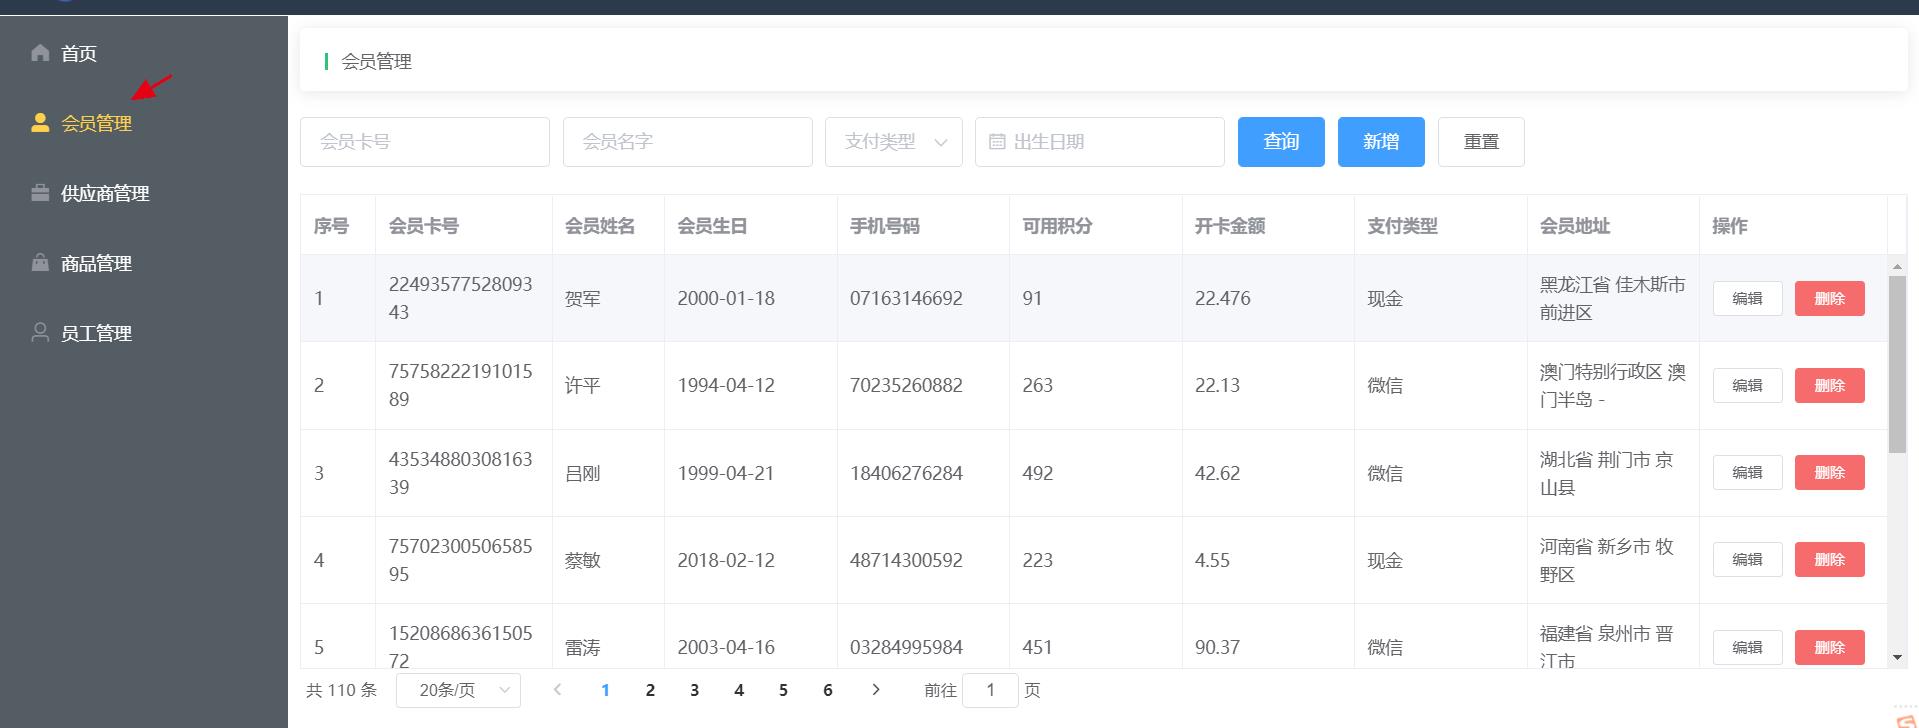The height and width of the screenshot is (728, 1919).
Task: Click the calendar icon in 出生日期 field
Action: (x=996, y=142)
